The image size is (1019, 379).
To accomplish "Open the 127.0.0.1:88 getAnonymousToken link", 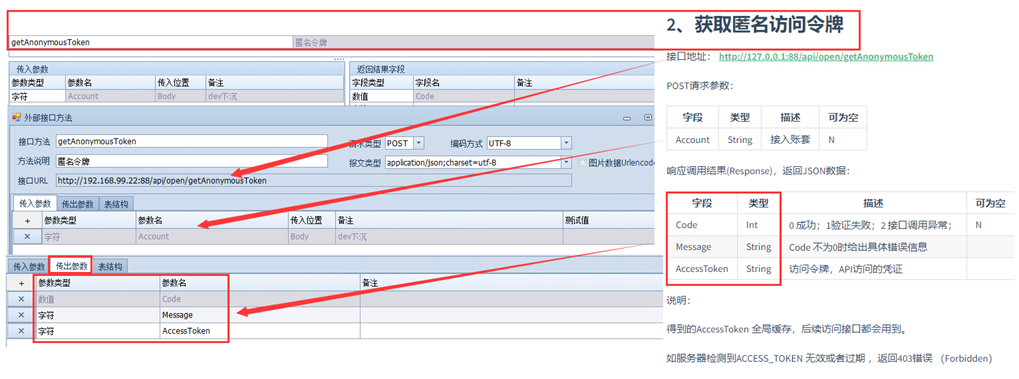I will click(x=826, y=57).
